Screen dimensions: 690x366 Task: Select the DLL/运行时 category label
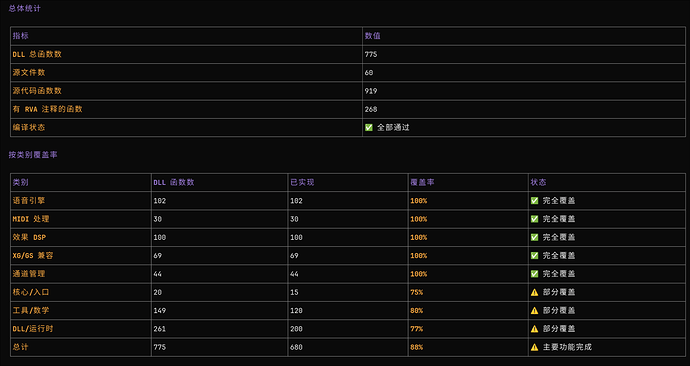(x=33, y=329)
